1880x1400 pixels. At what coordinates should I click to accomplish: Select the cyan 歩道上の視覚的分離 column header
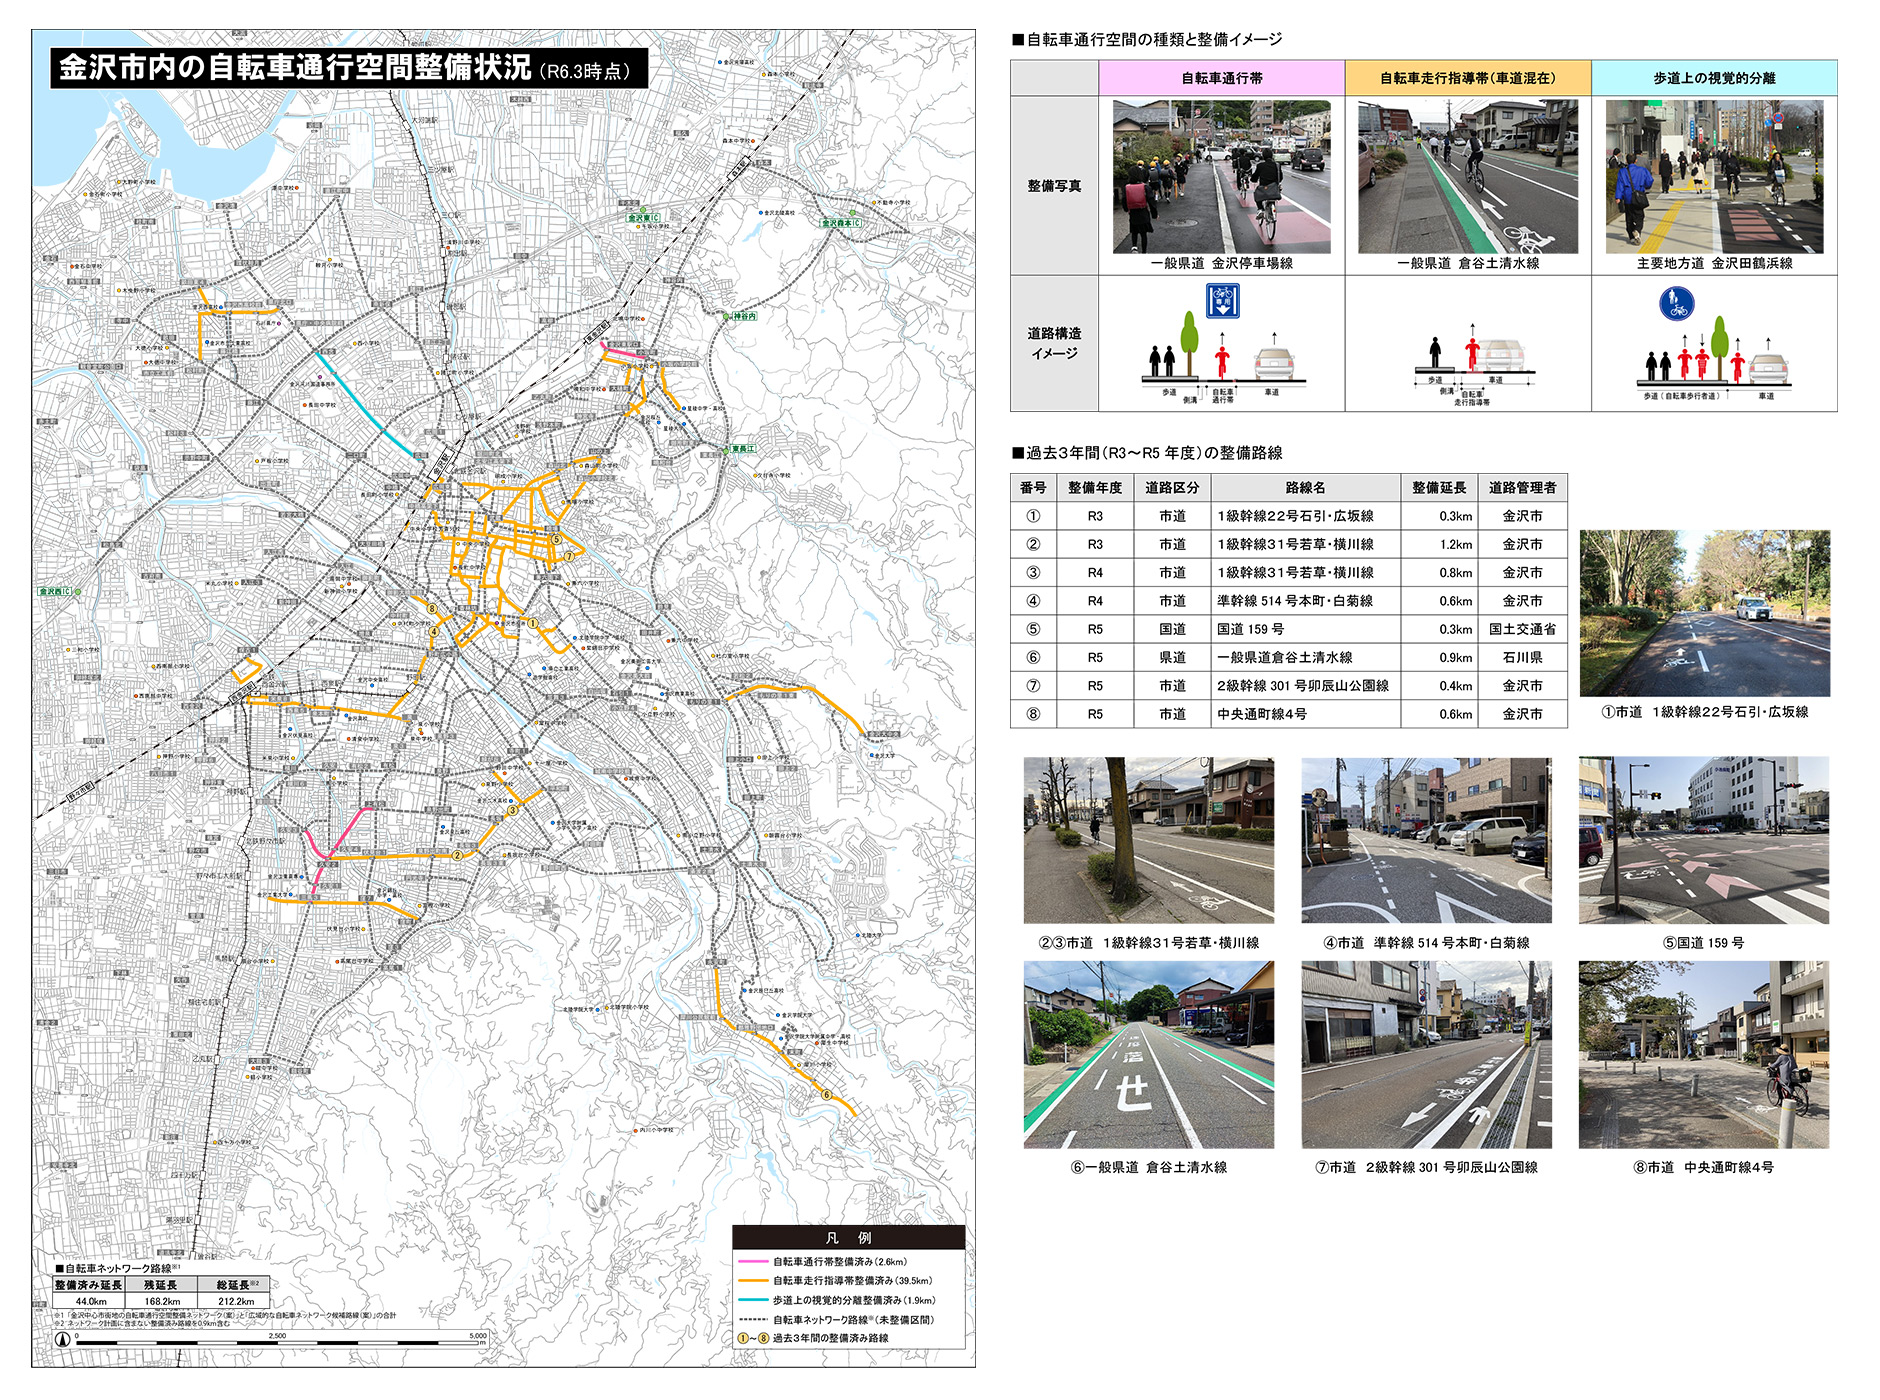click(1714, 78)
